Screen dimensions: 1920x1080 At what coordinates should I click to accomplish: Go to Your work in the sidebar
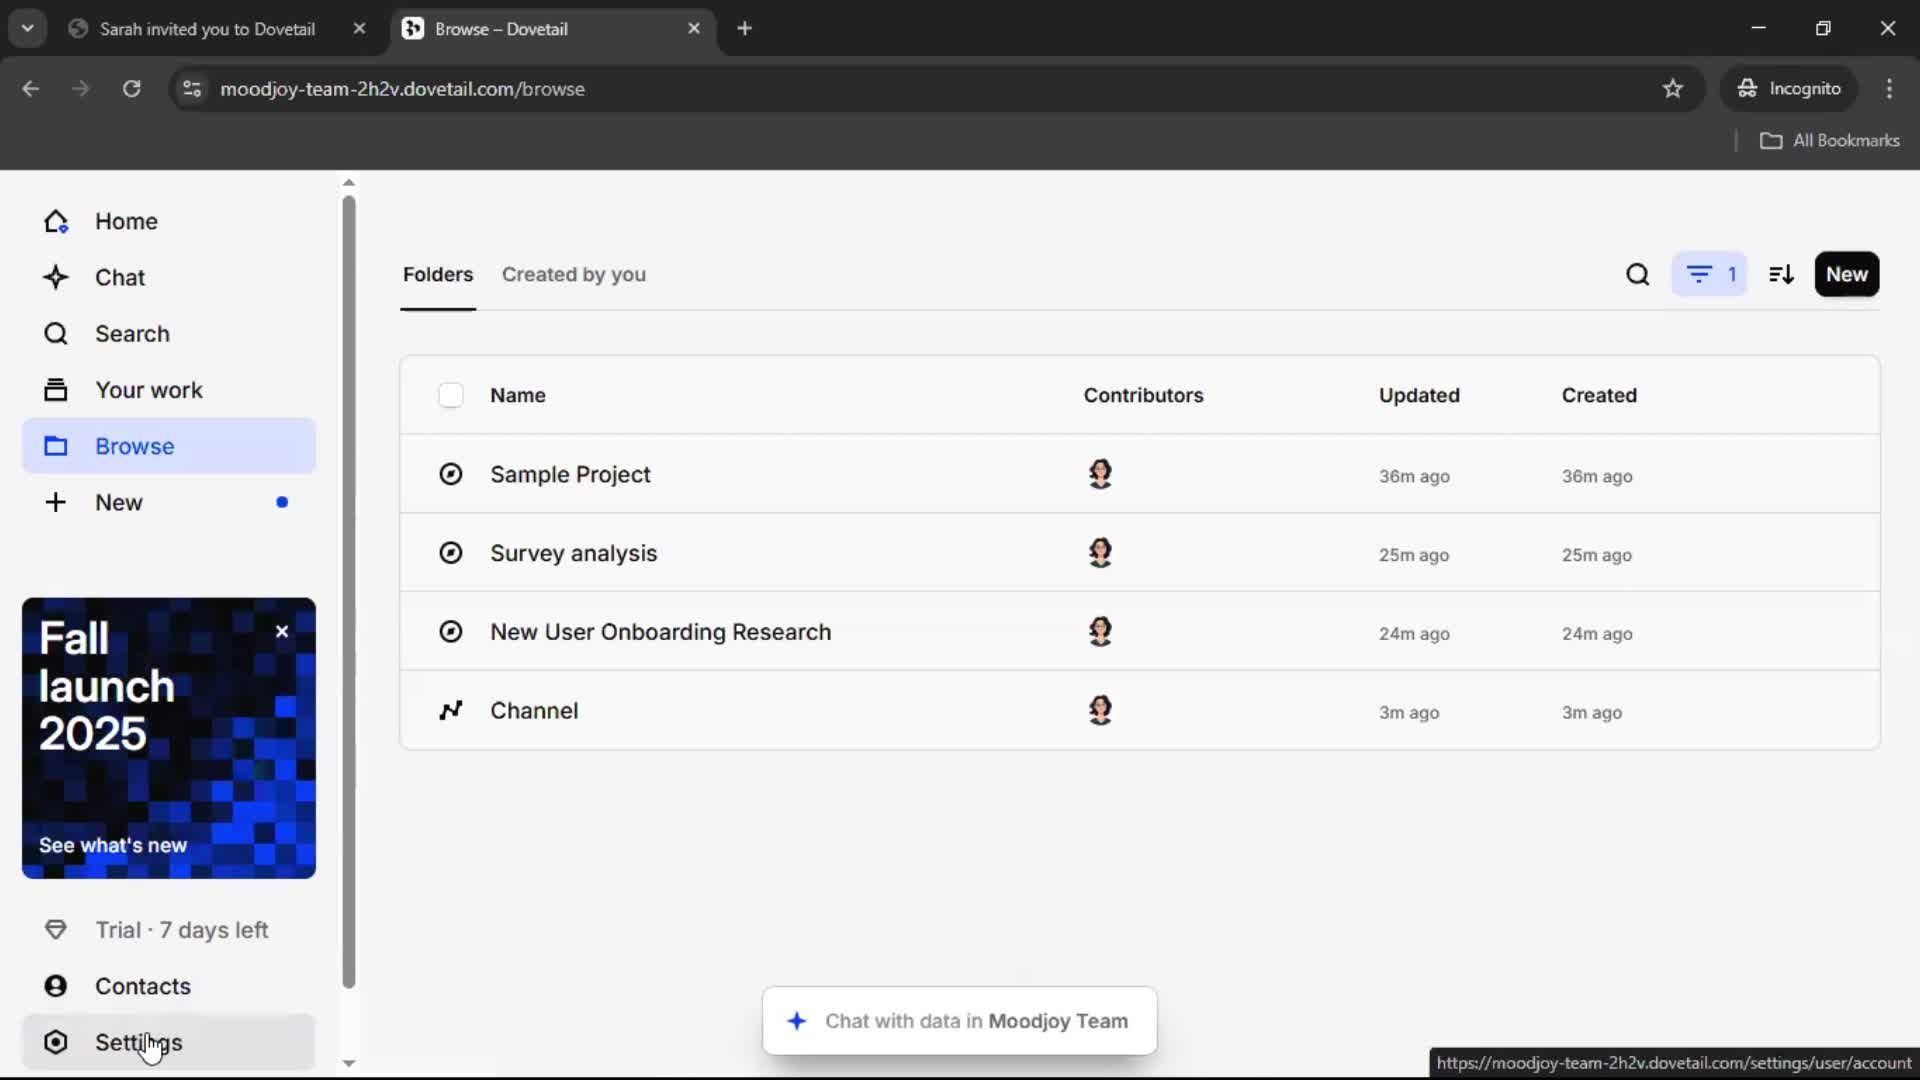tap(148, 390)
